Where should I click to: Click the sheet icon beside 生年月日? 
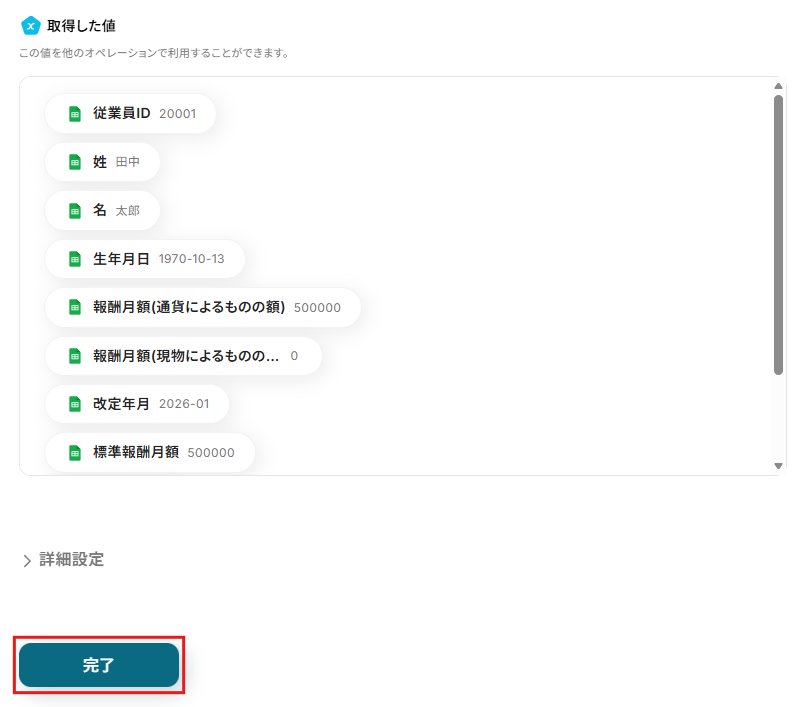coord(74,259)
